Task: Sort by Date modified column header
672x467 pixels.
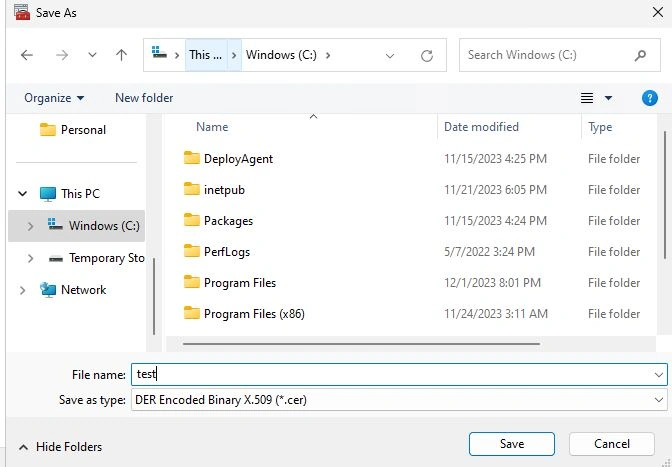Action: click(x=481, y=127)
